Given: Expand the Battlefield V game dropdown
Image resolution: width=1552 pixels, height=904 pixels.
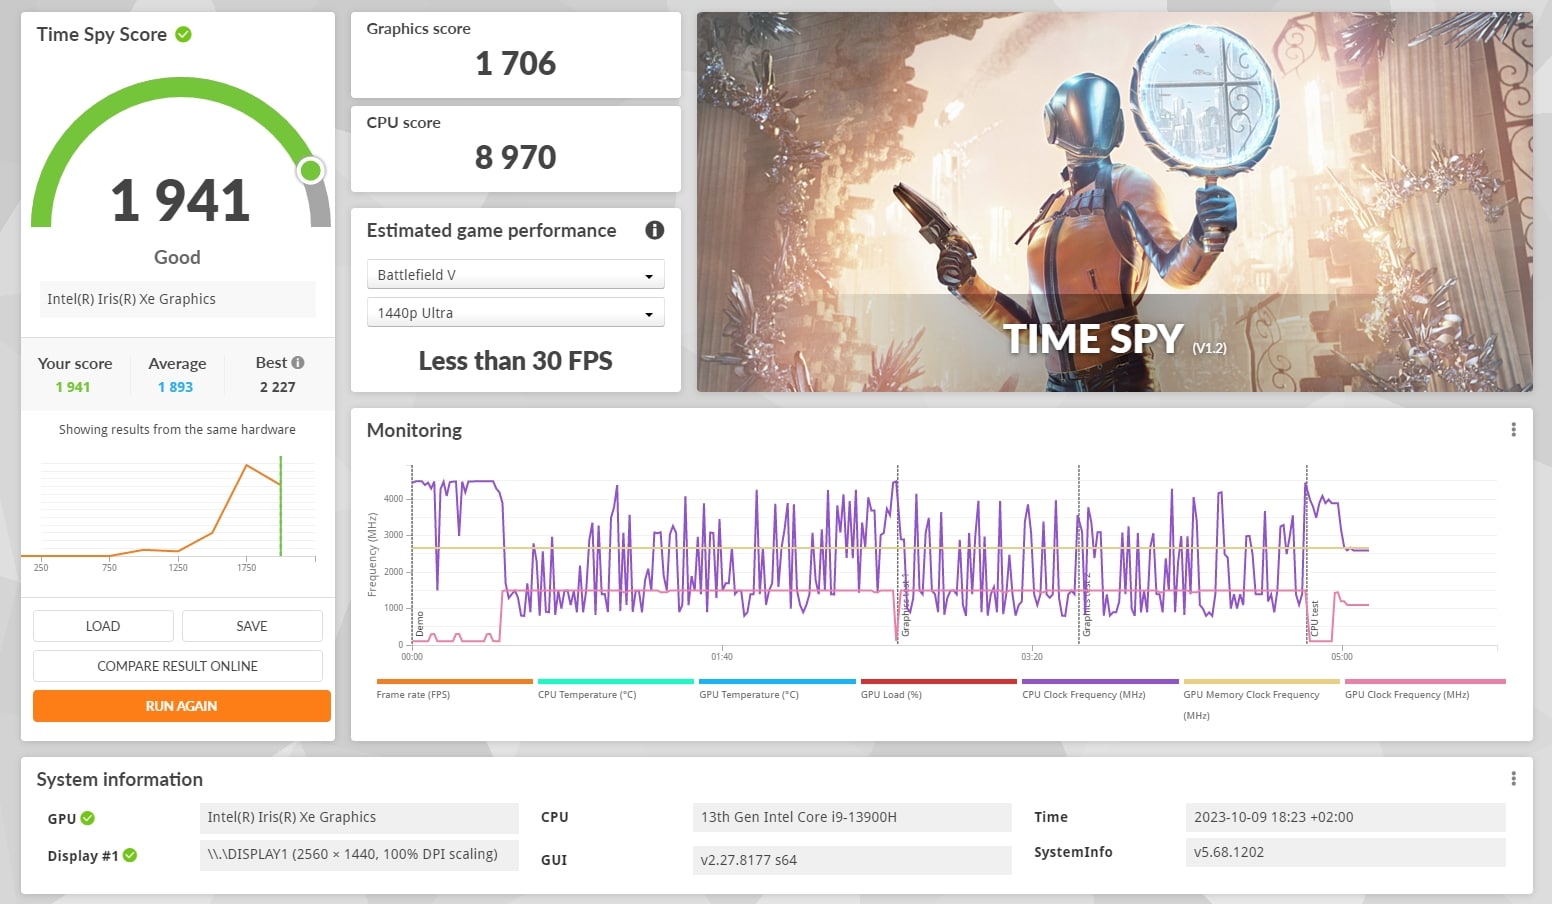Looking at the screenshot, I should (515, 275).
